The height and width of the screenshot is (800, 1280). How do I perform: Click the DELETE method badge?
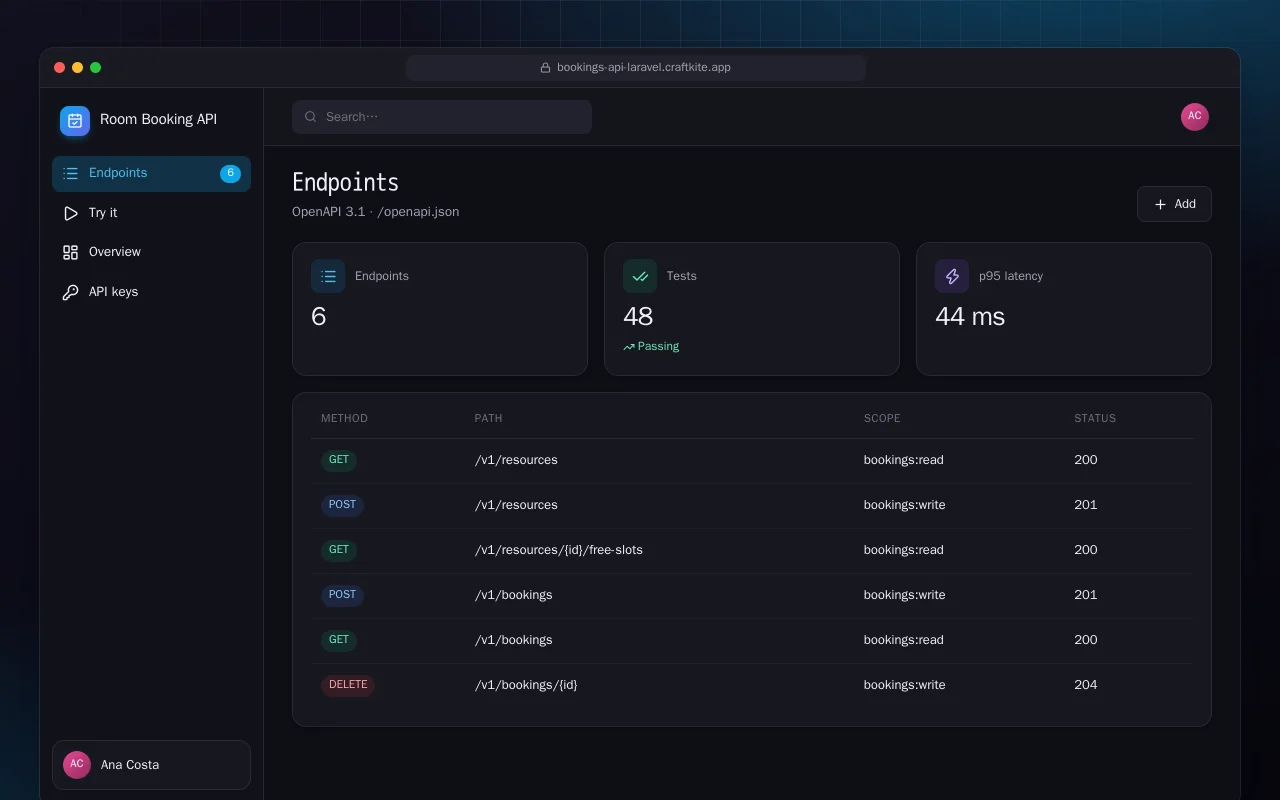[x=348, y=685]
